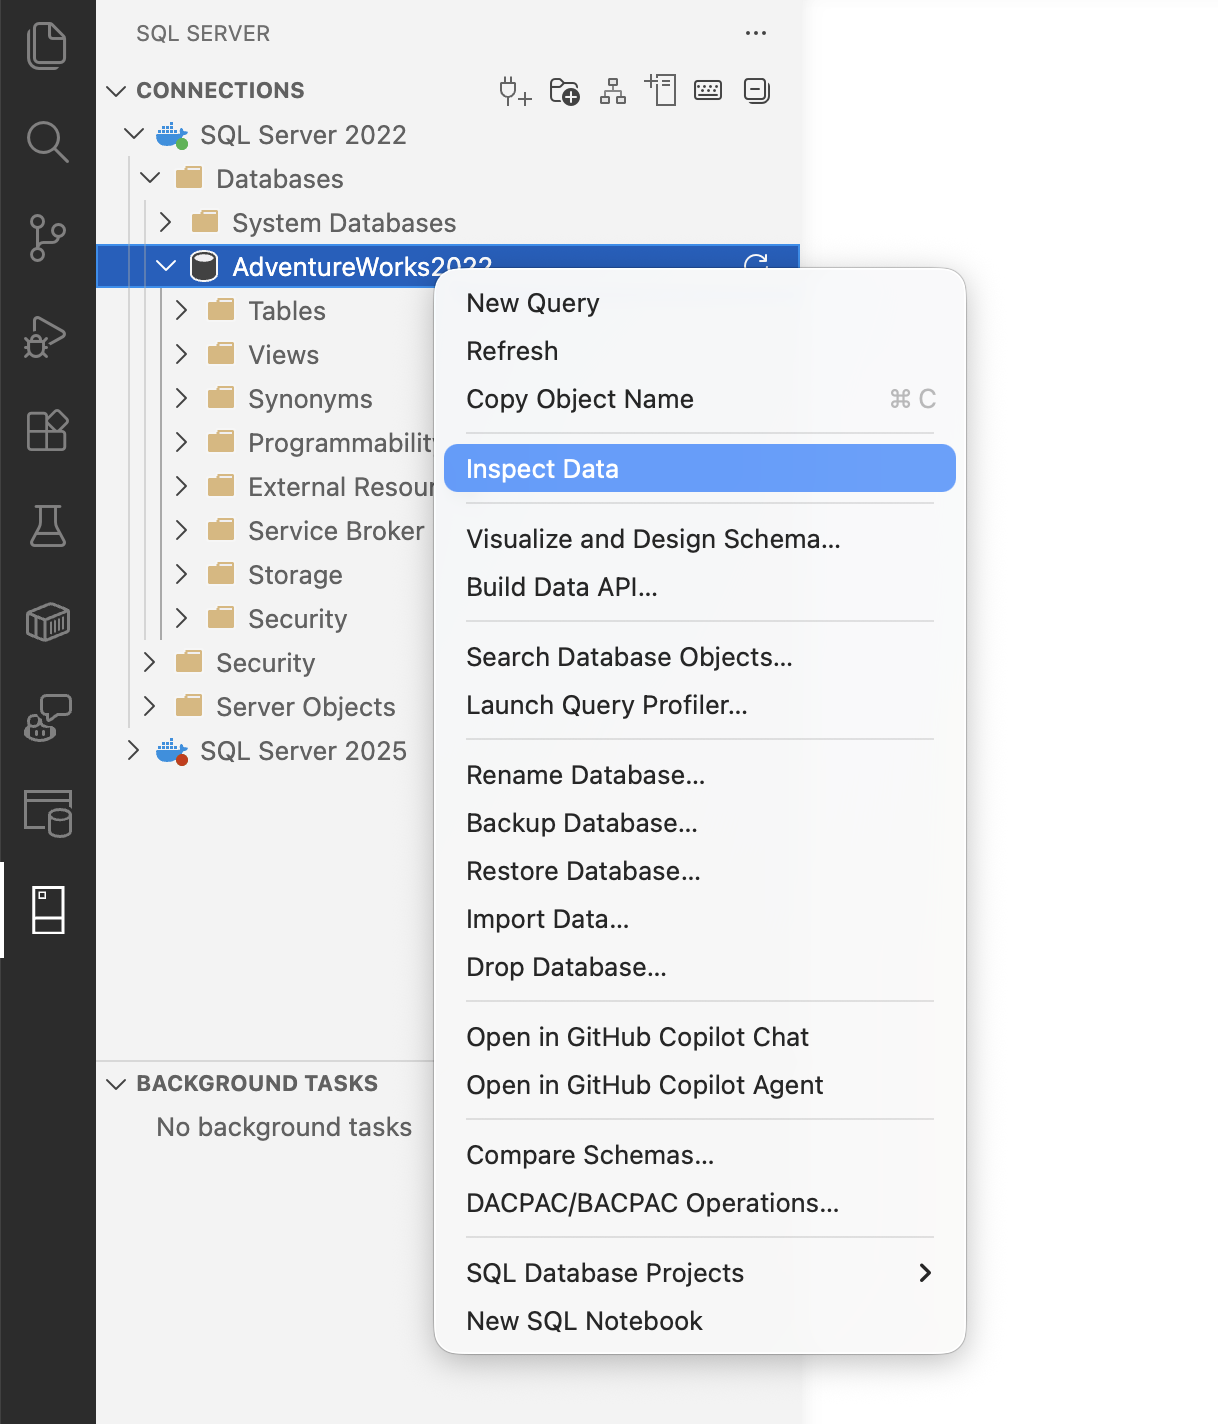Select the Service Broker folder label

[336, 531]
